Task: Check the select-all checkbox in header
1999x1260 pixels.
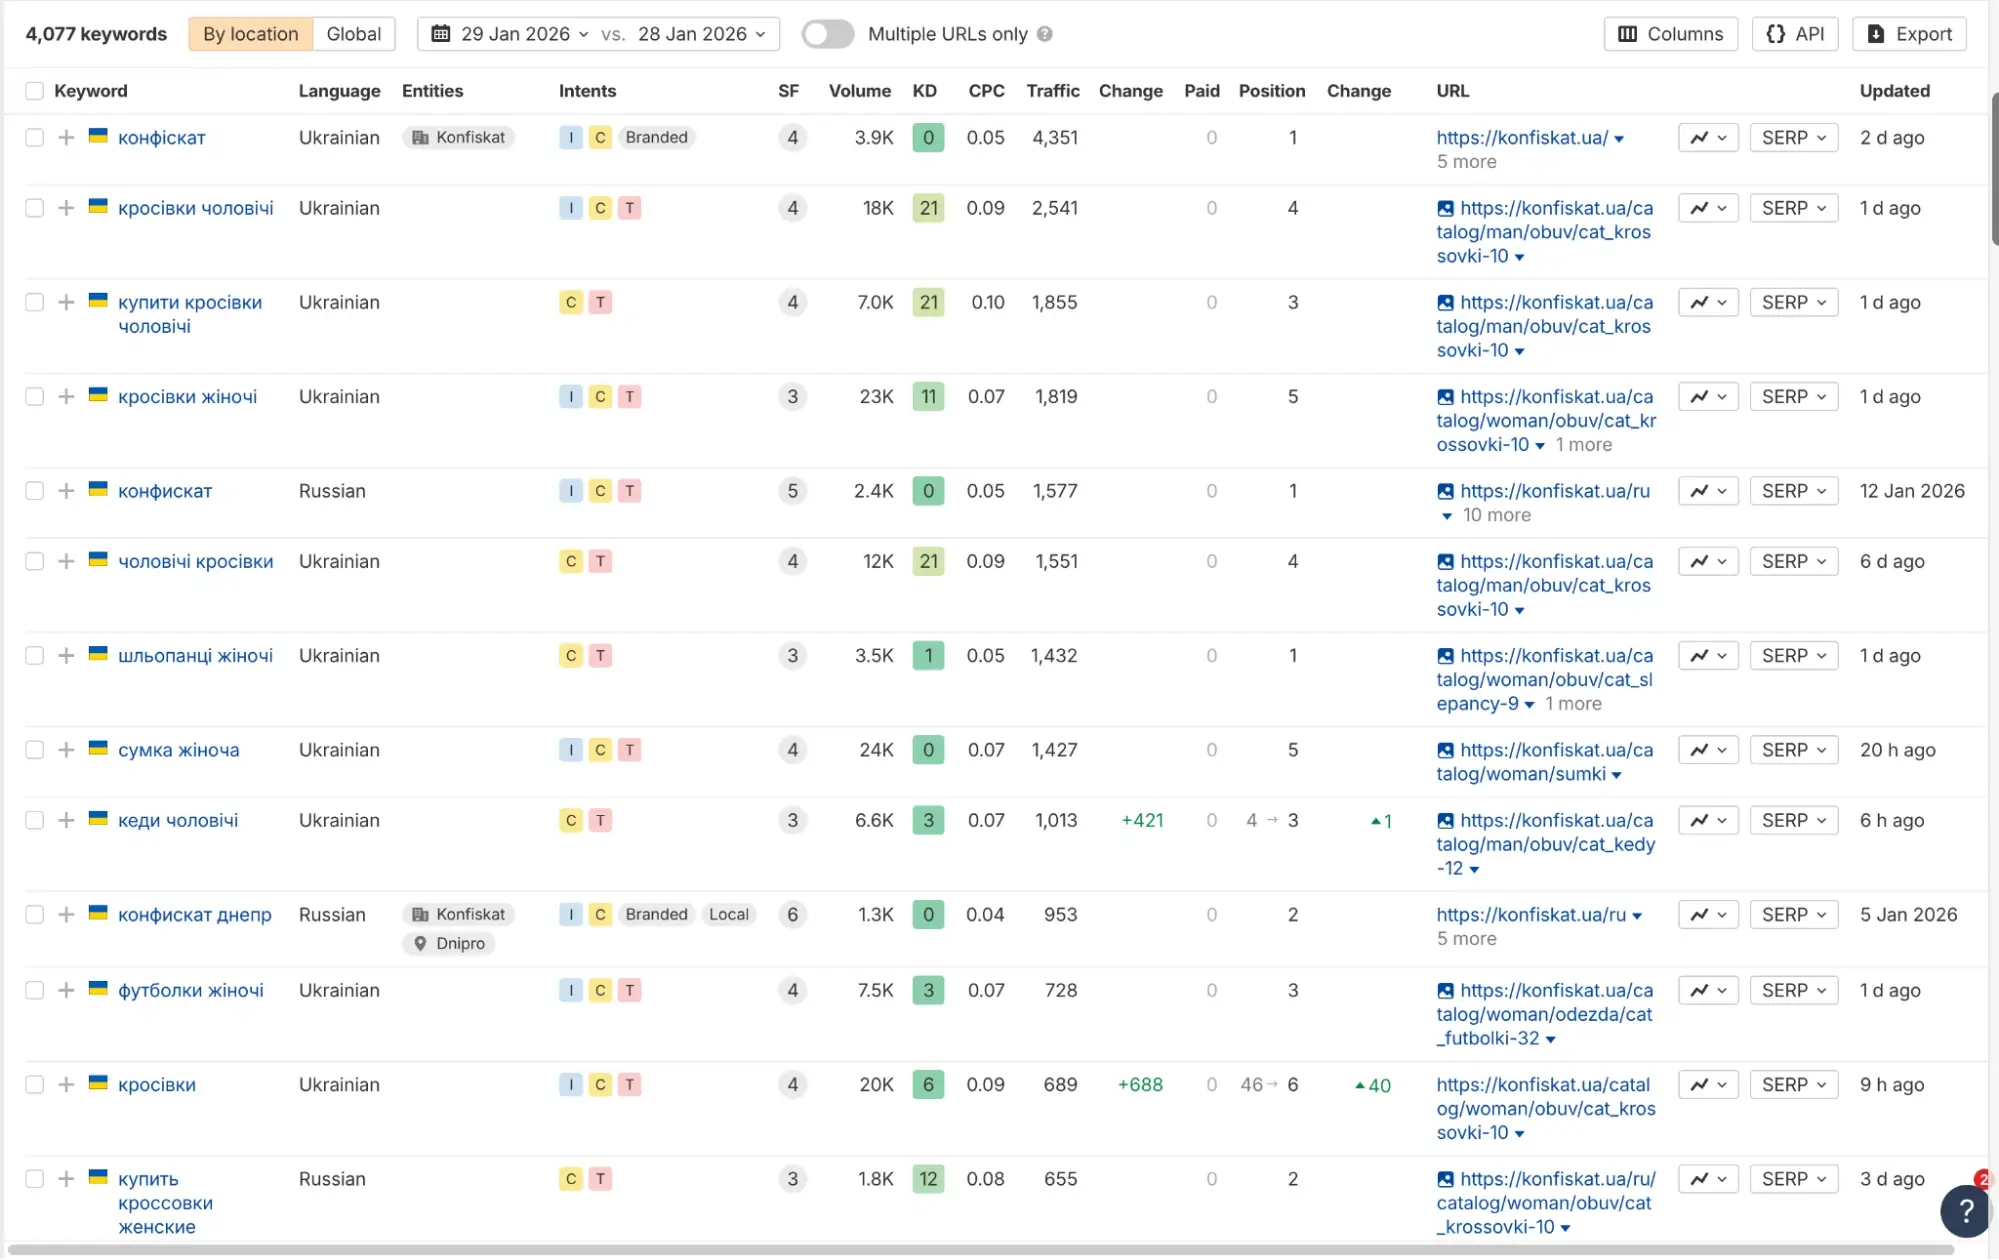Action: click(35, 91)
